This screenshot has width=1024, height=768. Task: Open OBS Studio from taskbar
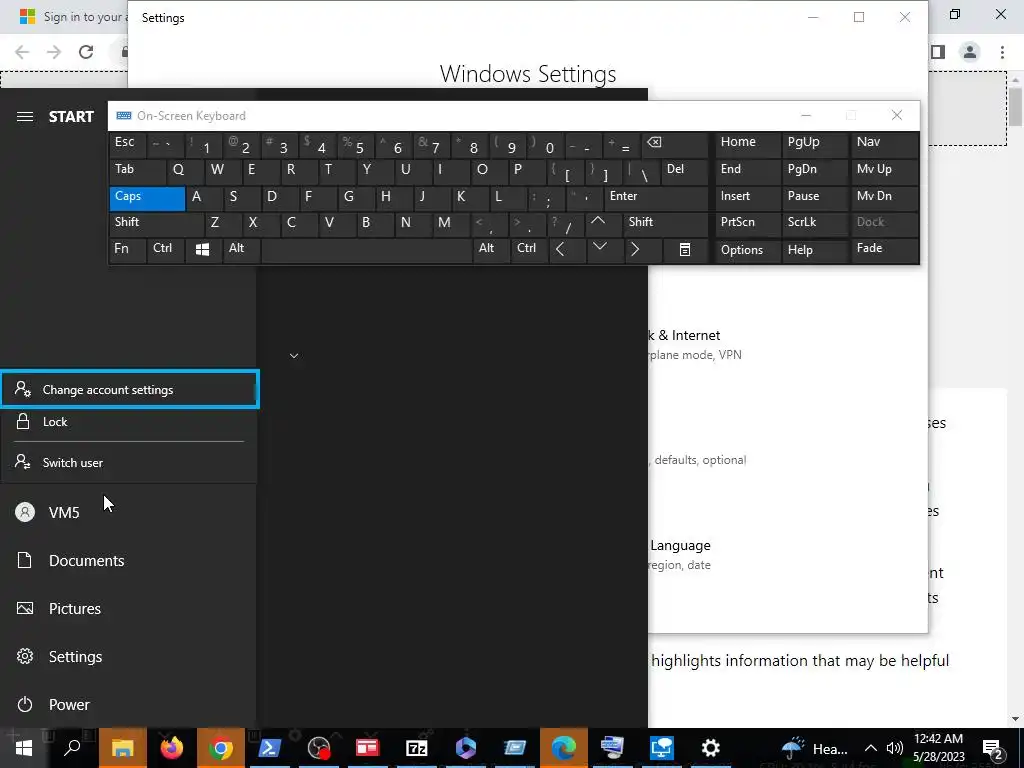[x=319, y=748]
